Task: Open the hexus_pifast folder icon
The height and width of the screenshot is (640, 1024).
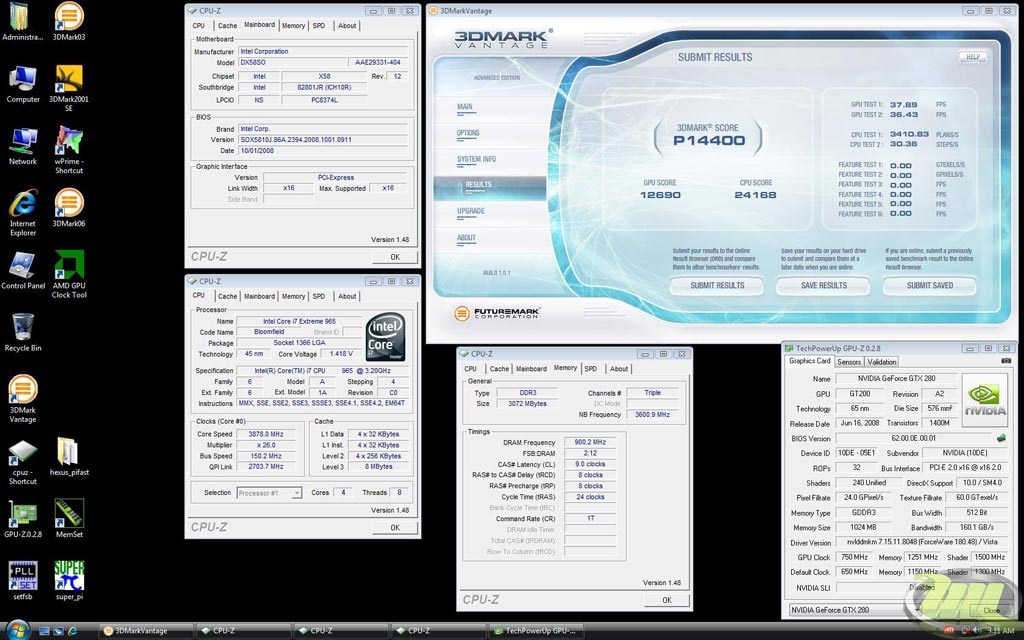Action: (69, 456)
